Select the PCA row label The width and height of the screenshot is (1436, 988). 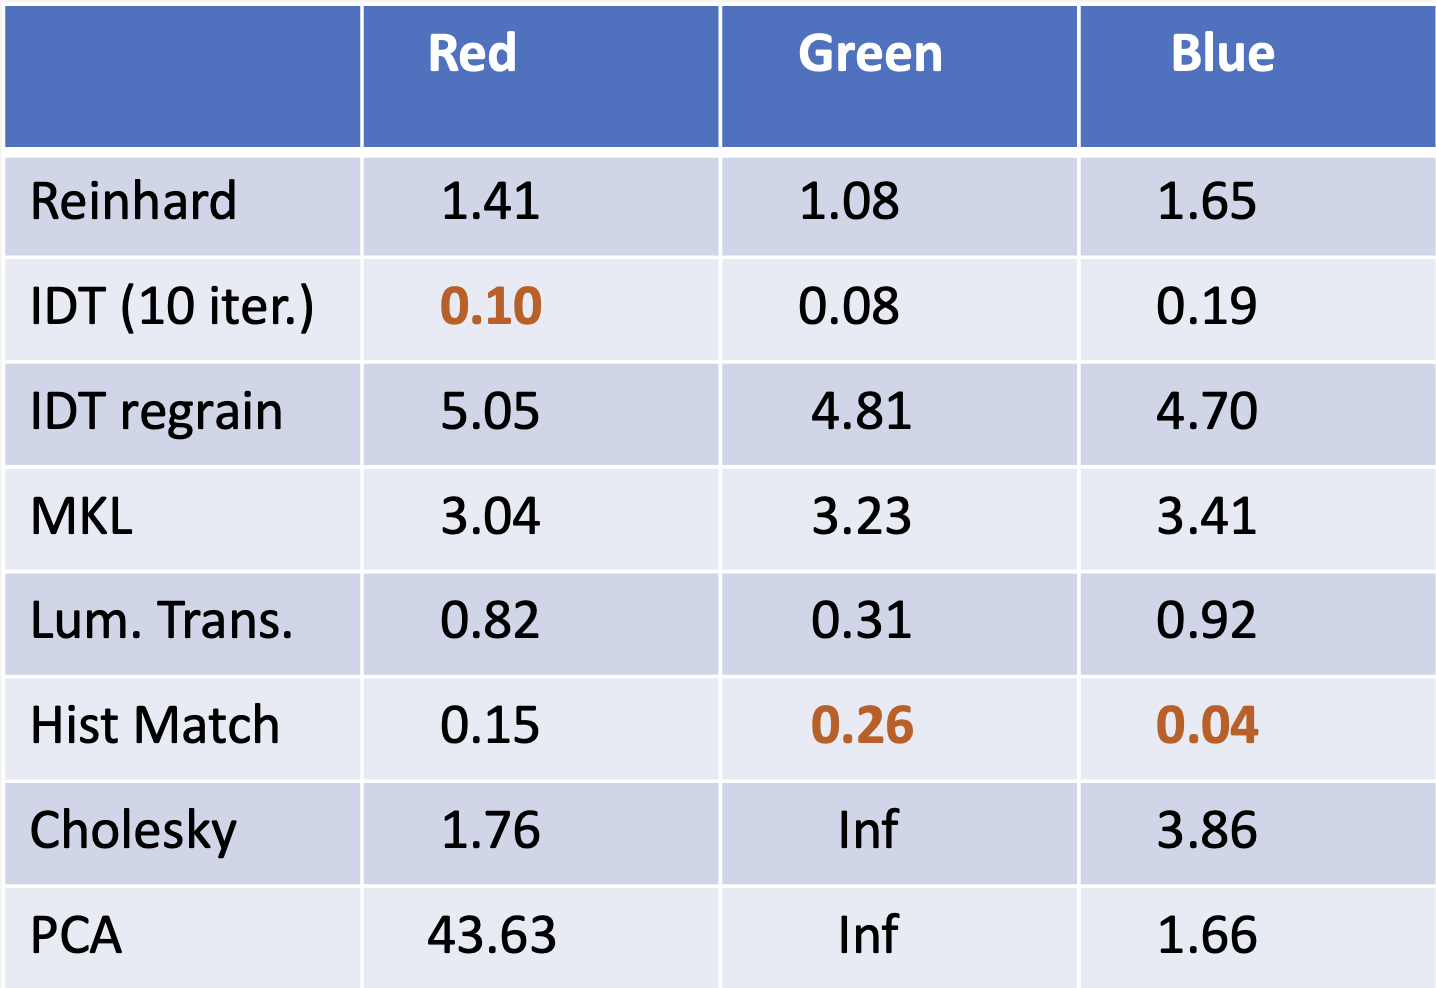click(76, 936)
